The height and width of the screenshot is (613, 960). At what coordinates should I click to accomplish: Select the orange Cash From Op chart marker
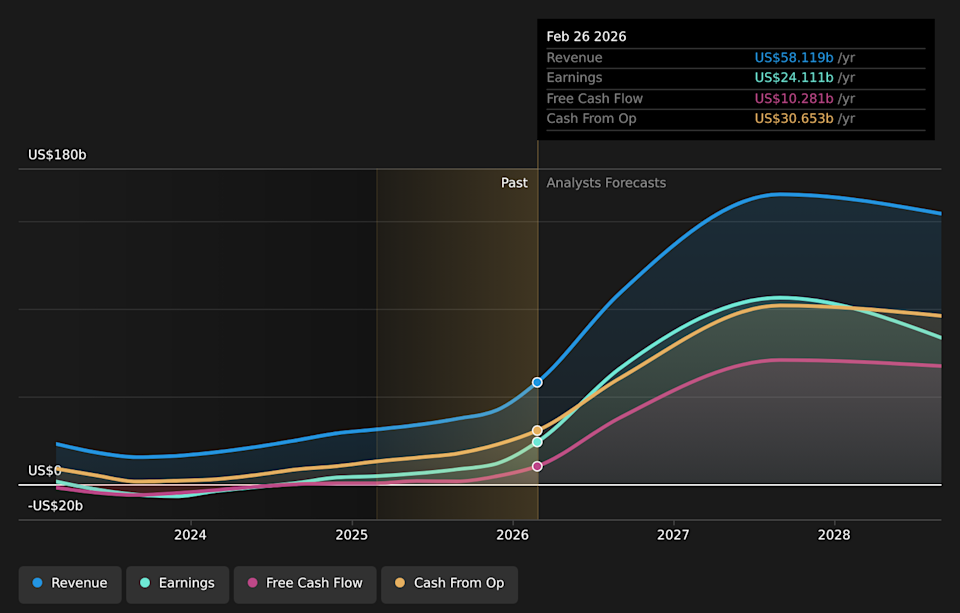pyautogui.click(x=537, y=430)
